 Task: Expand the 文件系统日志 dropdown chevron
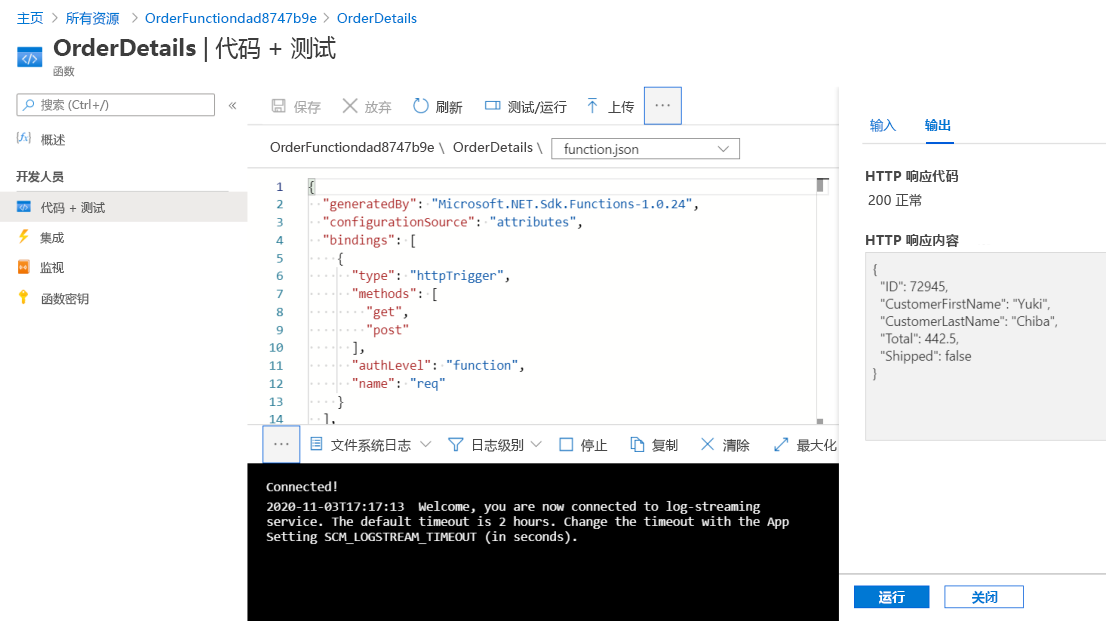[425, 445]
